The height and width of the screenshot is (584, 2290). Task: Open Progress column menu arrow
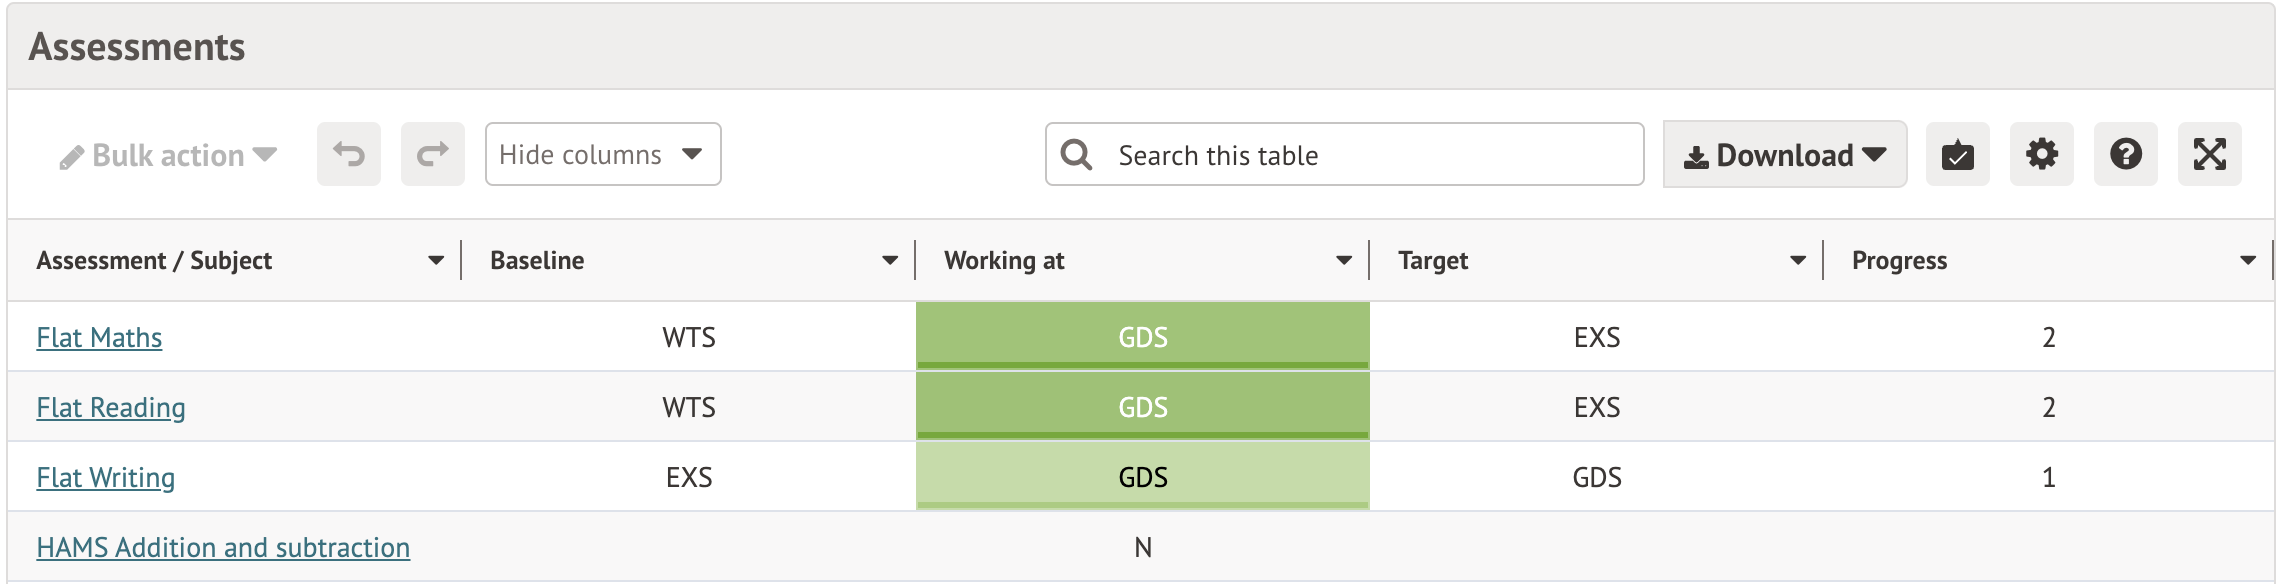pos(2248,260)
